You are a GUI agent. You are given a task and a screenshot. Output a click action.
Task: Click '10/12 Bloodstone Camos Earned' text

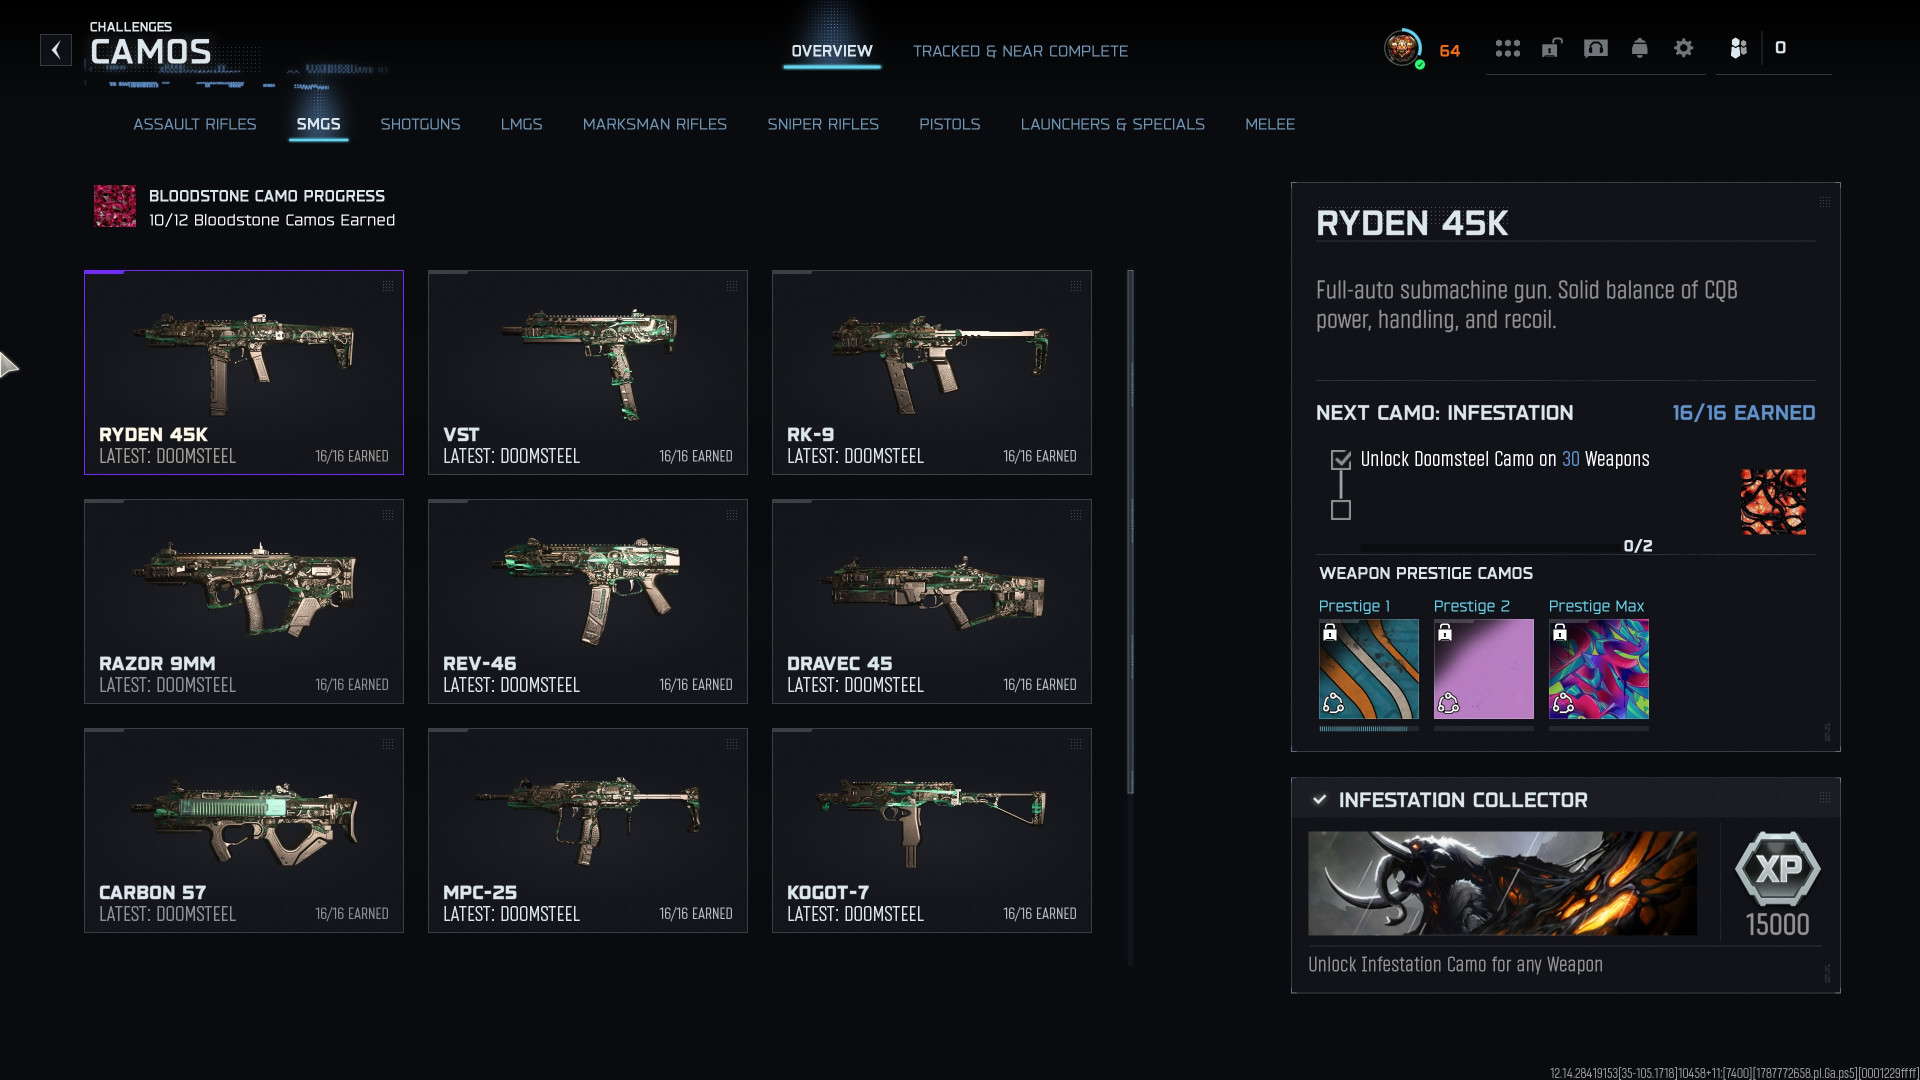pyautogui.click(x=272, y=220)
